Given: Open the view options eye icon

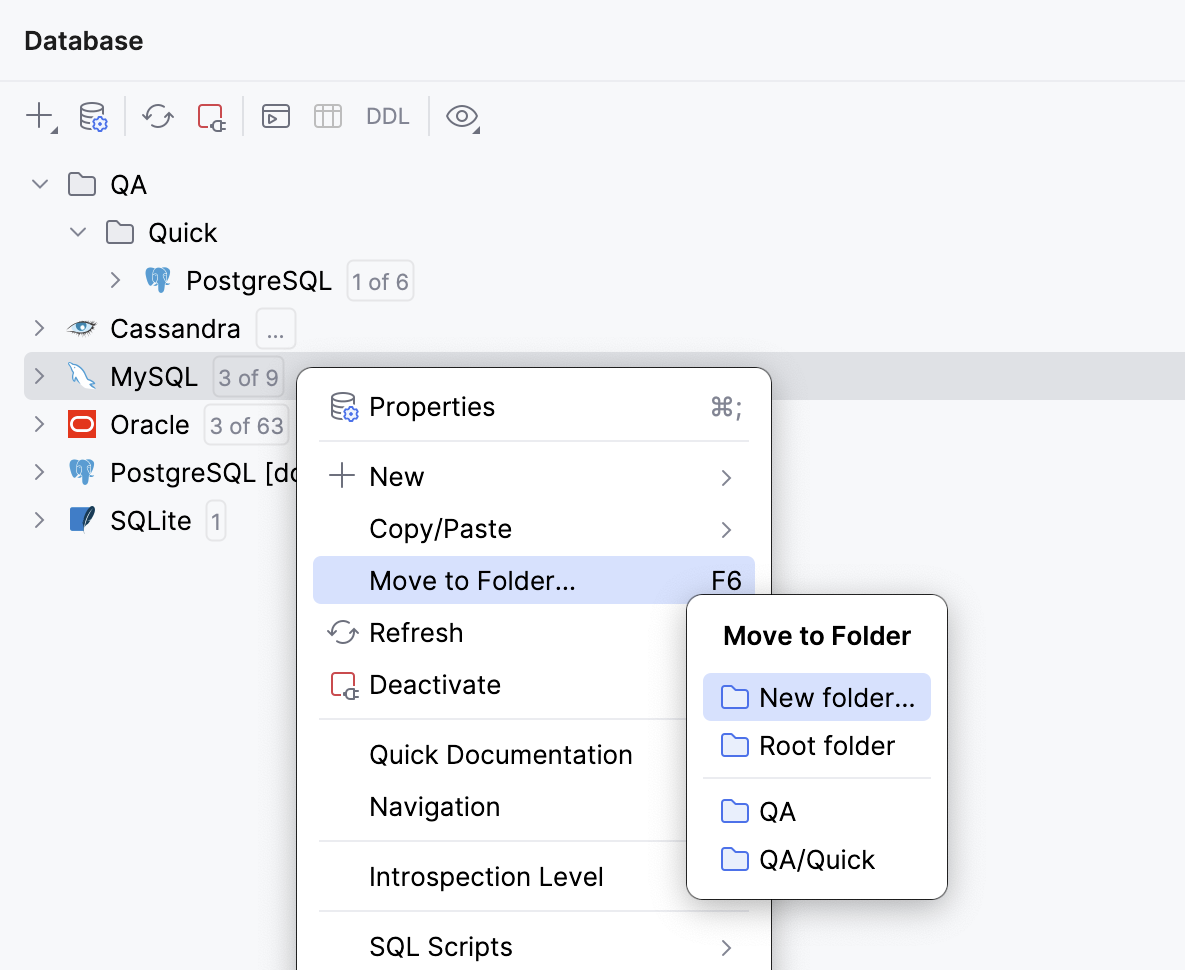Looking at the screenshot, I should tap(462, 117).
